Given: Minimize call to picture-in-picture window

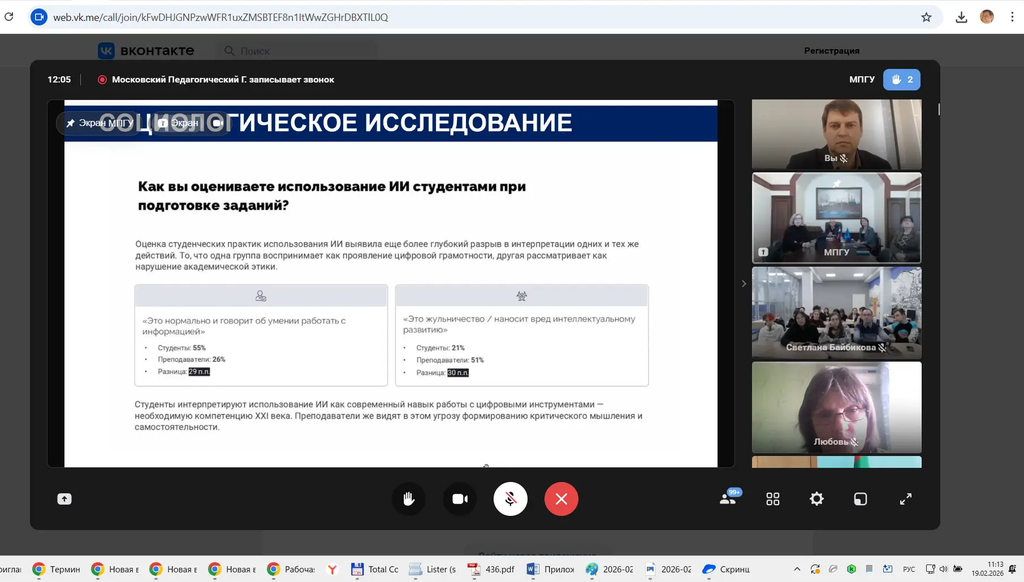Looking at the screenshot, I should tap(860, 499).
